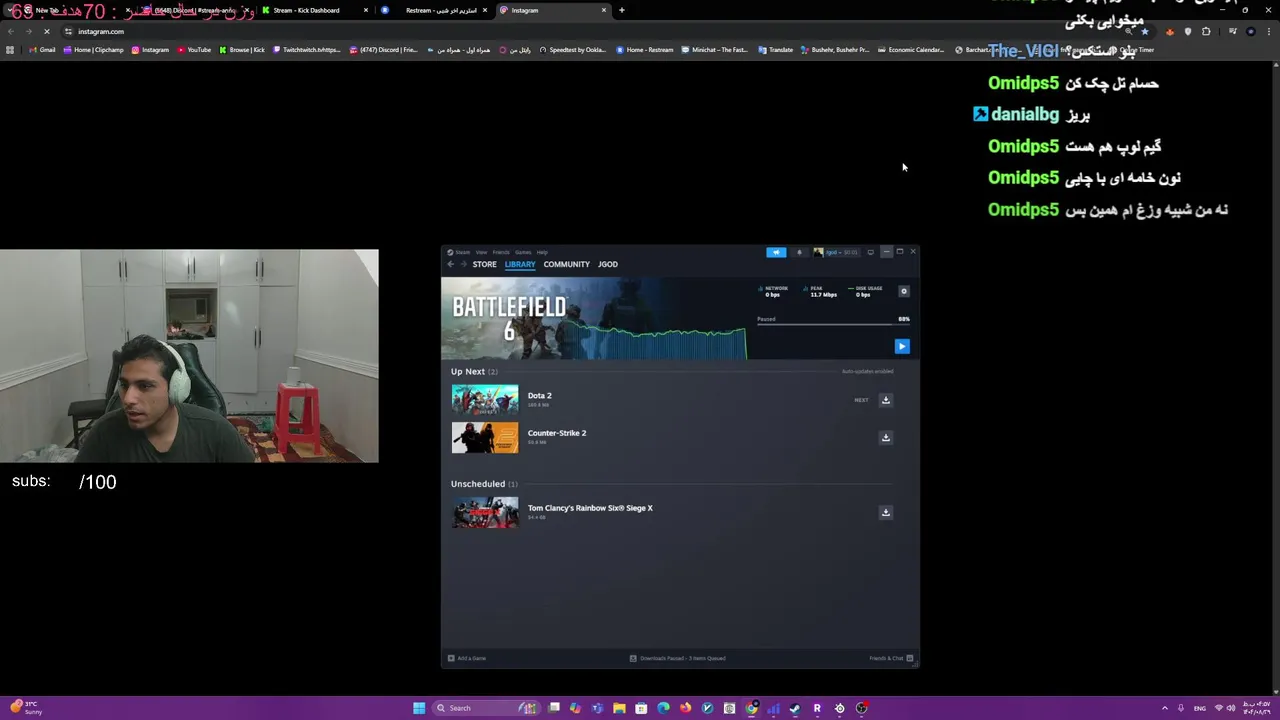
Task: Open the Friends menu in Steam
Action: click(x=501, y=252)
